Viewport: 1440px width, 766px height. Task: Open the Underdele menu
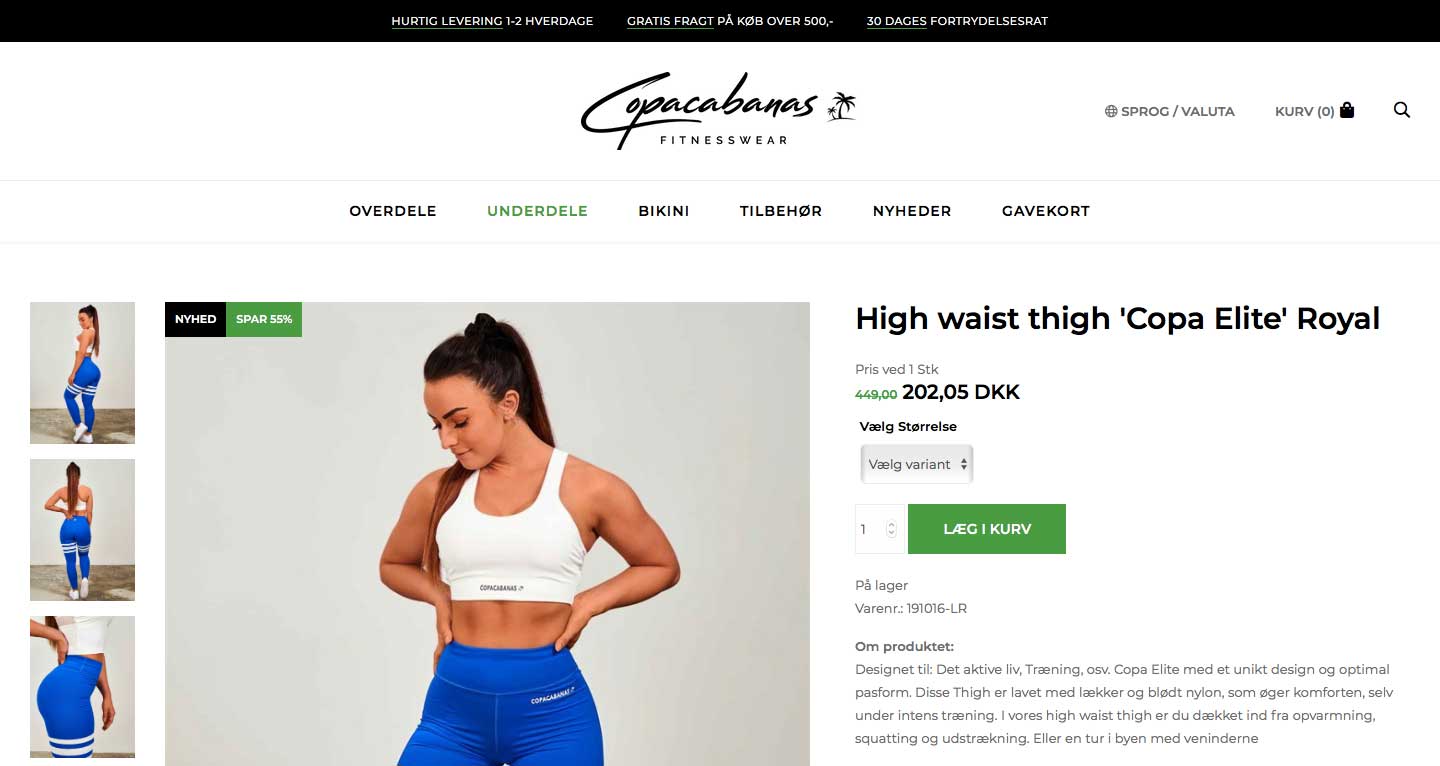537,211
